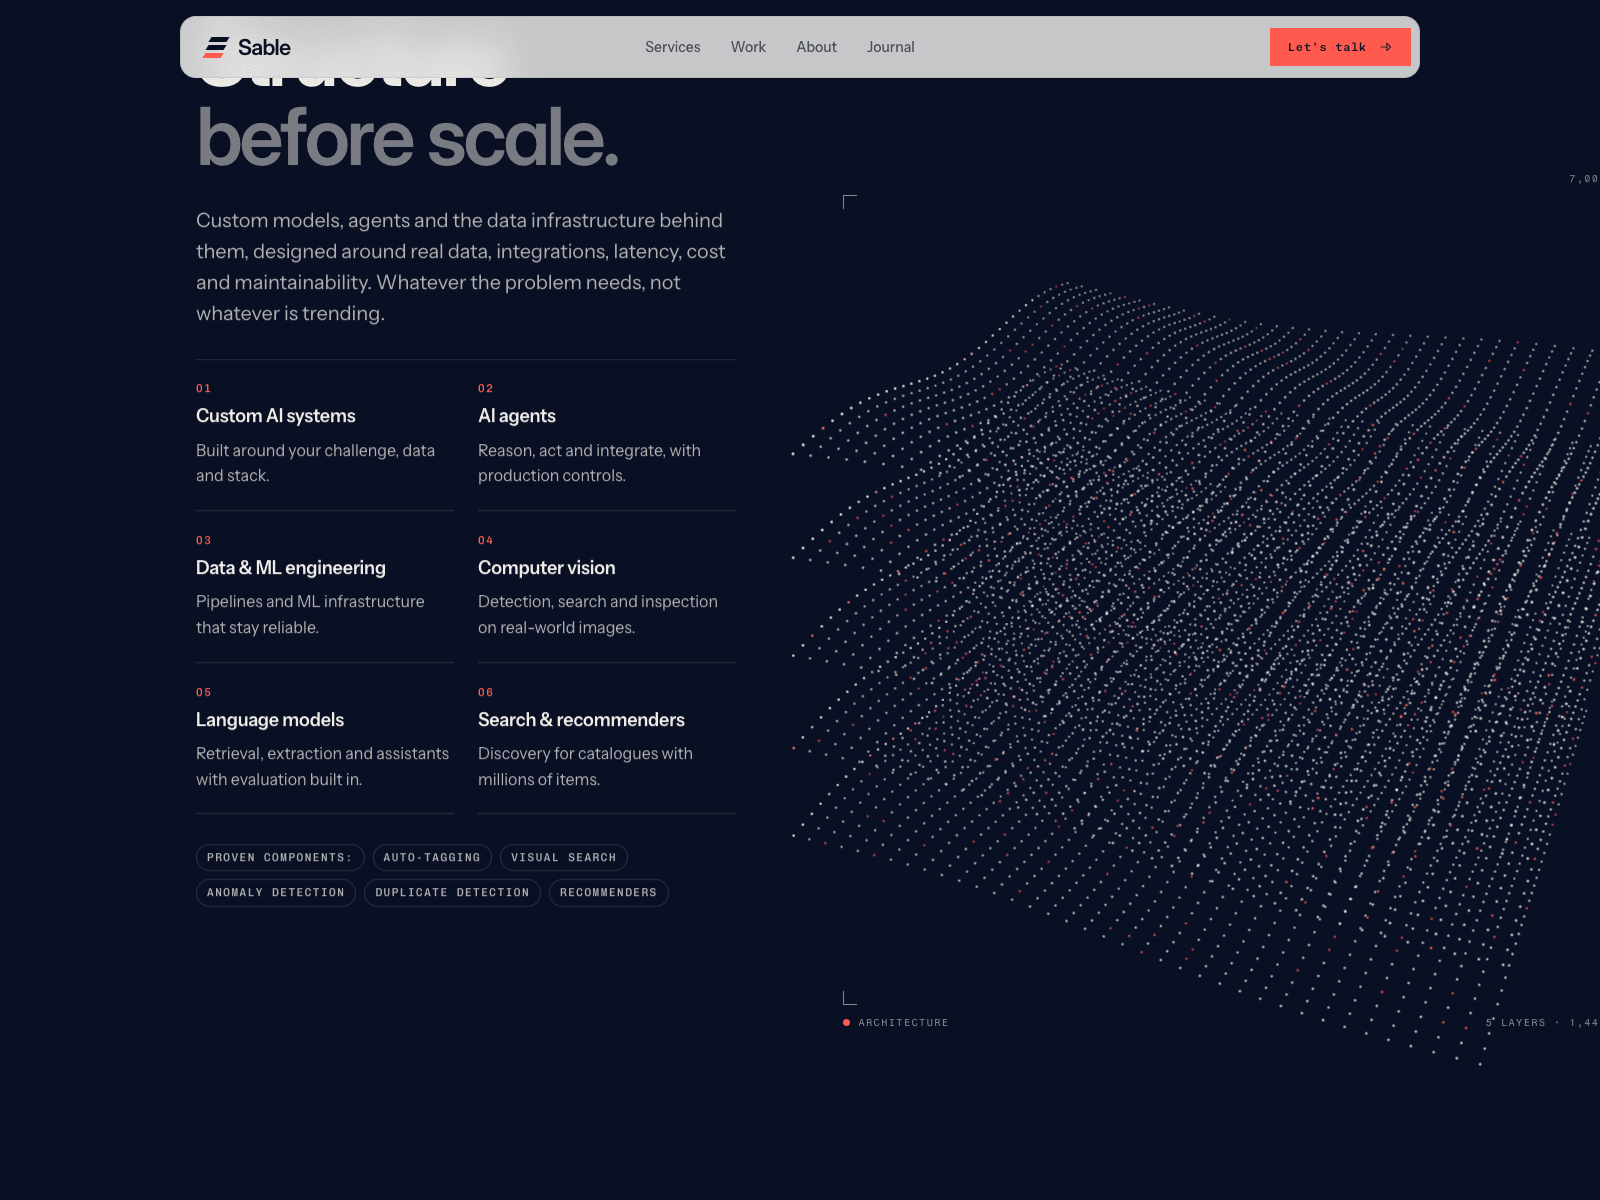This screenshot has height=1200, width=1600.
Task: Click the Sable wordmark text
Action: pyautogui.click(x=264, y=47)
